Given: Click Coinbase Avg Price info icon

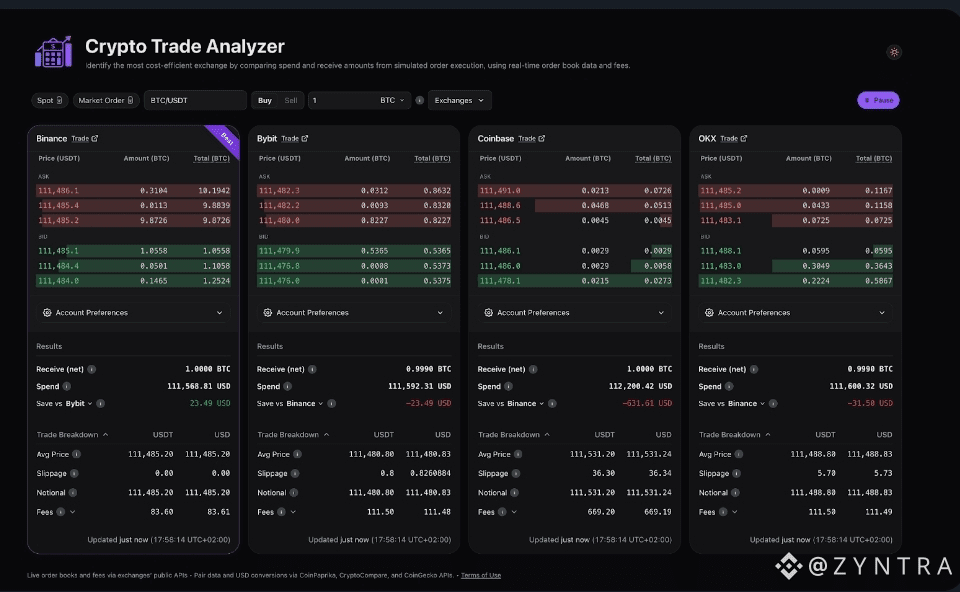Looking at the screenshot, I should click(x=518, y=454).
